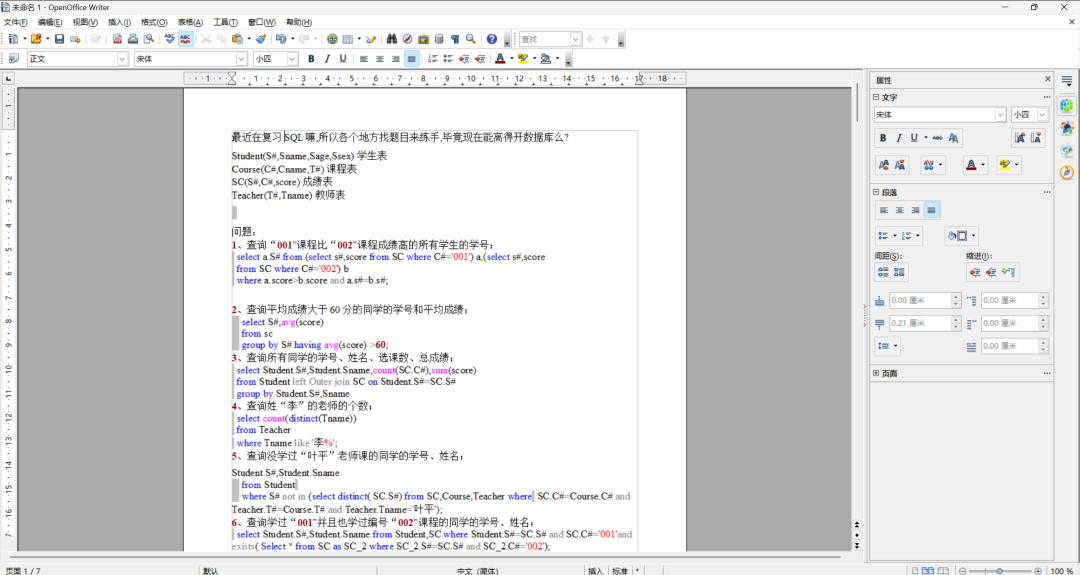Open the sidebar font size dropdown
1080x575 pixels.
[x=1043, y=114]
